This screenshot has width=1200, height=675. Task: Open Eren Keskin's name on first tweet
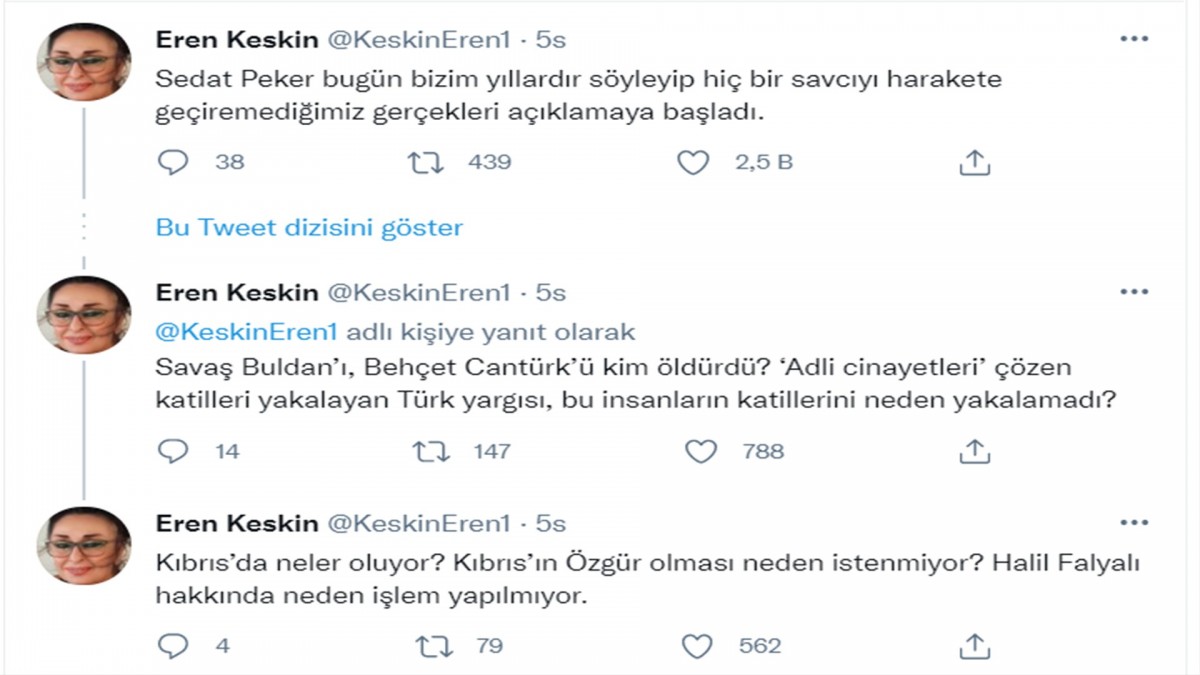point(237,40)
